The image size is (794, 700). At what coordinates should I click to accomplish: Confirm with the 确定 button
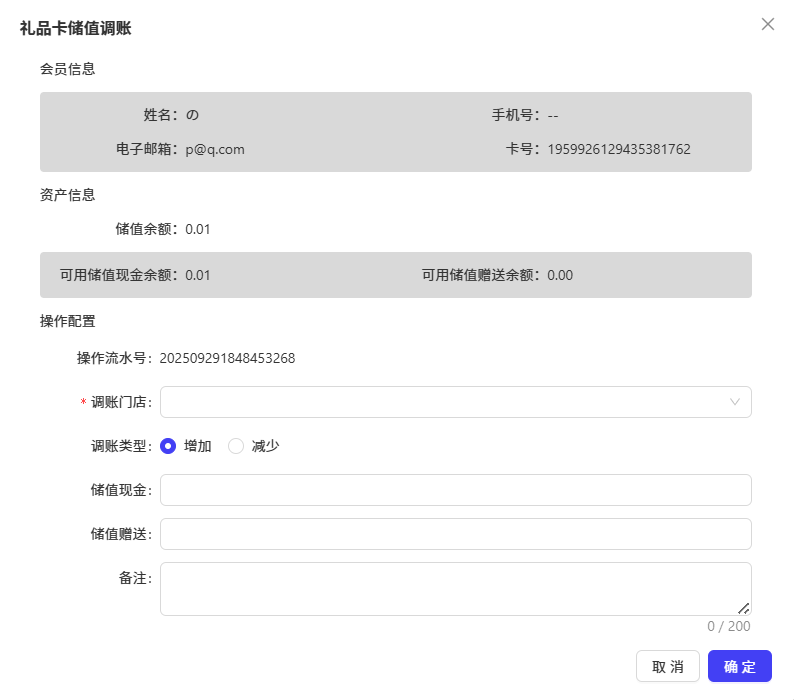pos(740,666)
